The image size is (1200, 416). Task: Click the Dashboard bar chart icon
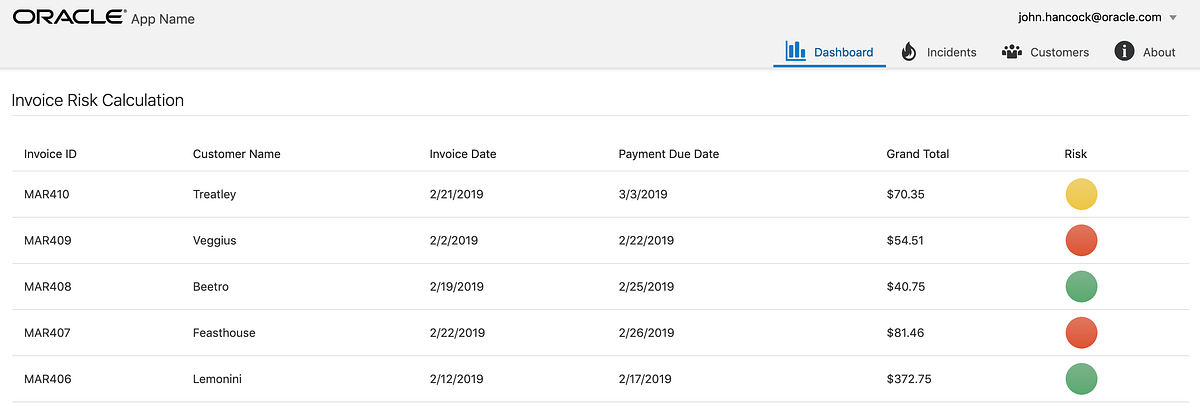(x=795, y=51)
